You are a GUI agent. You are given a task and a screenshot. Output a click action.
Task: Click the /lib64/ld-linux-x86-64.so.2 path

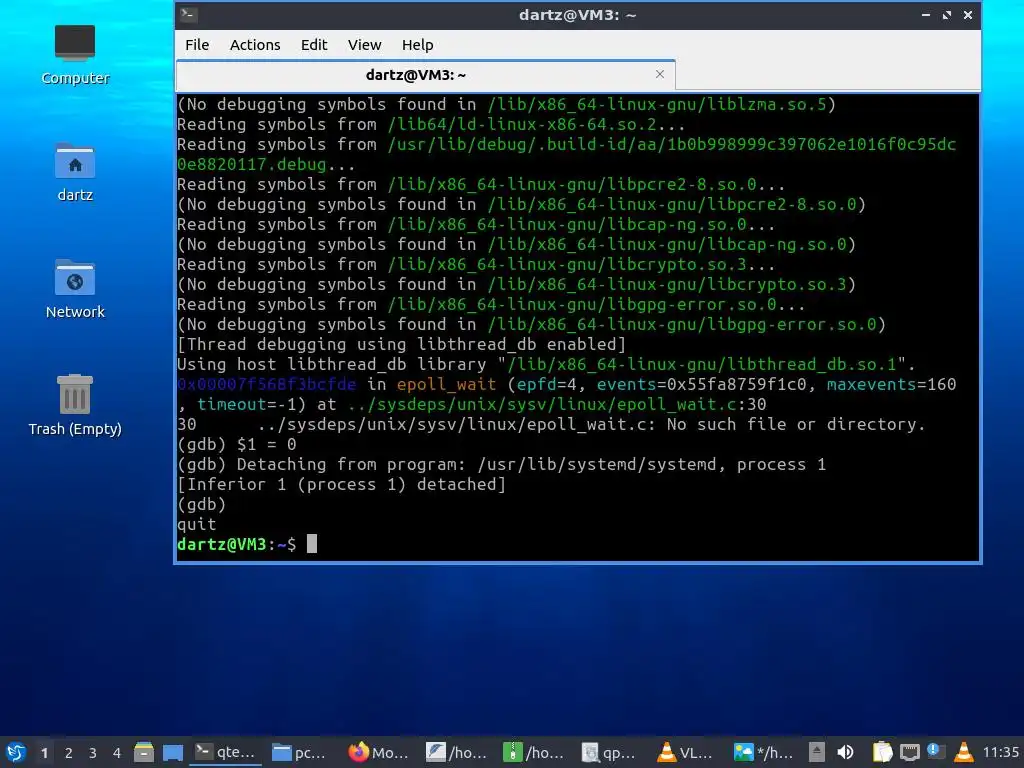521,125
